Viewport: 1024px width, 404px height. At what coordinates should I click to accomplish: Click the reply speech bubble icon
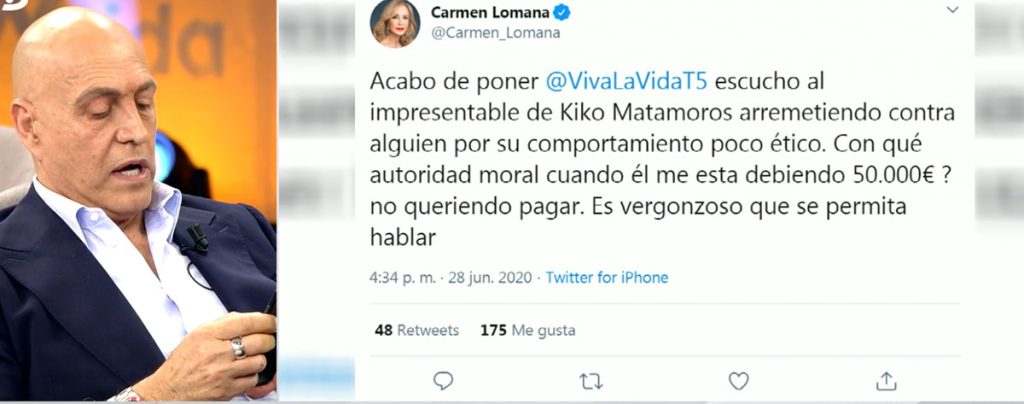point(443,381)
